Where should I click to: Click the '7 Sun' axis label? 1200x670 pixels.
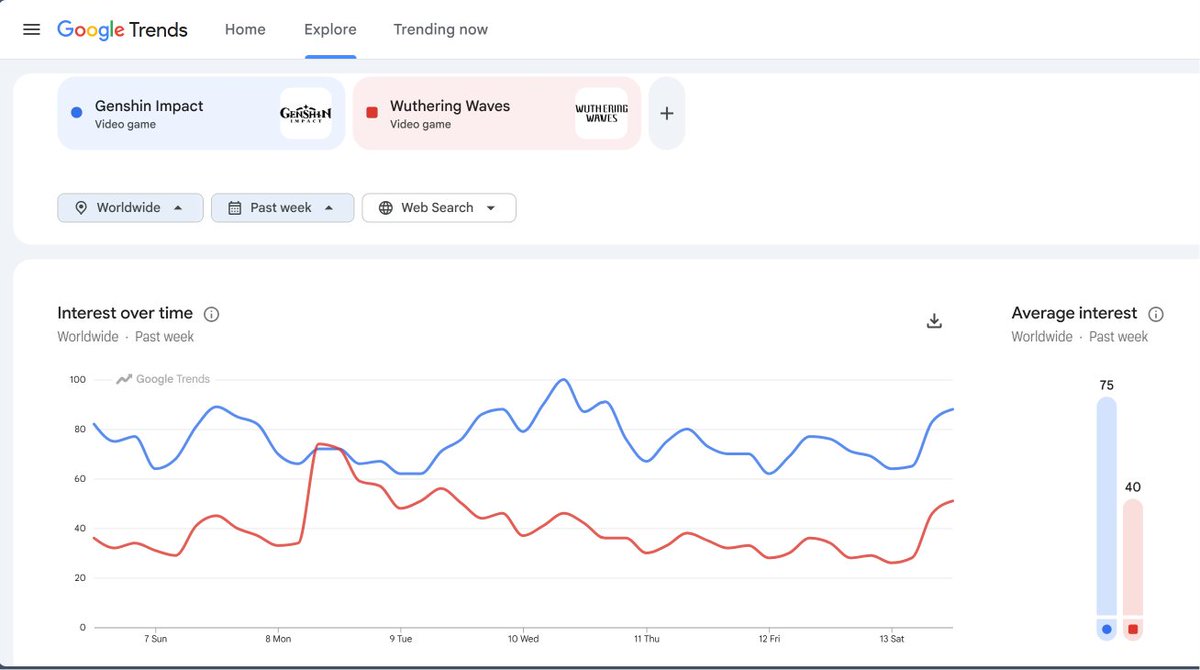pos(156,638)
